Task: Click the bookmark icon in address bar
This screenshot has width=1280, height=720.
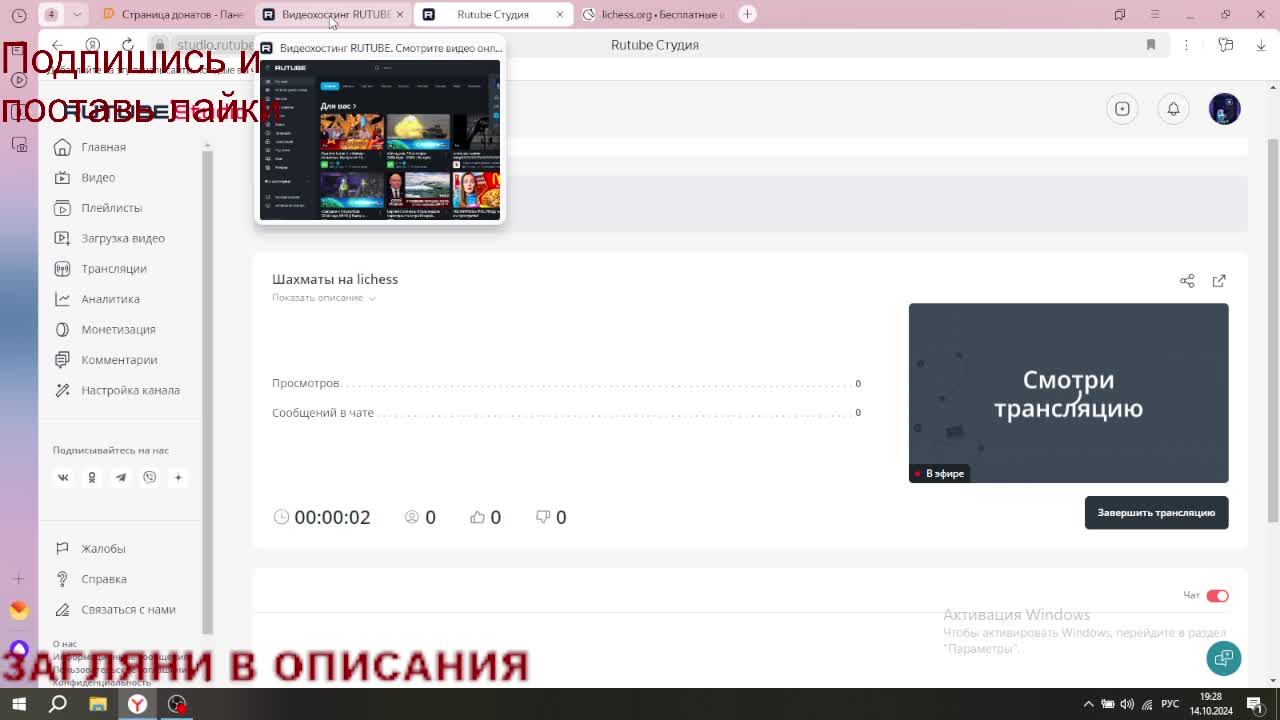Action: pyautogui.click(x=1151, y=45)
